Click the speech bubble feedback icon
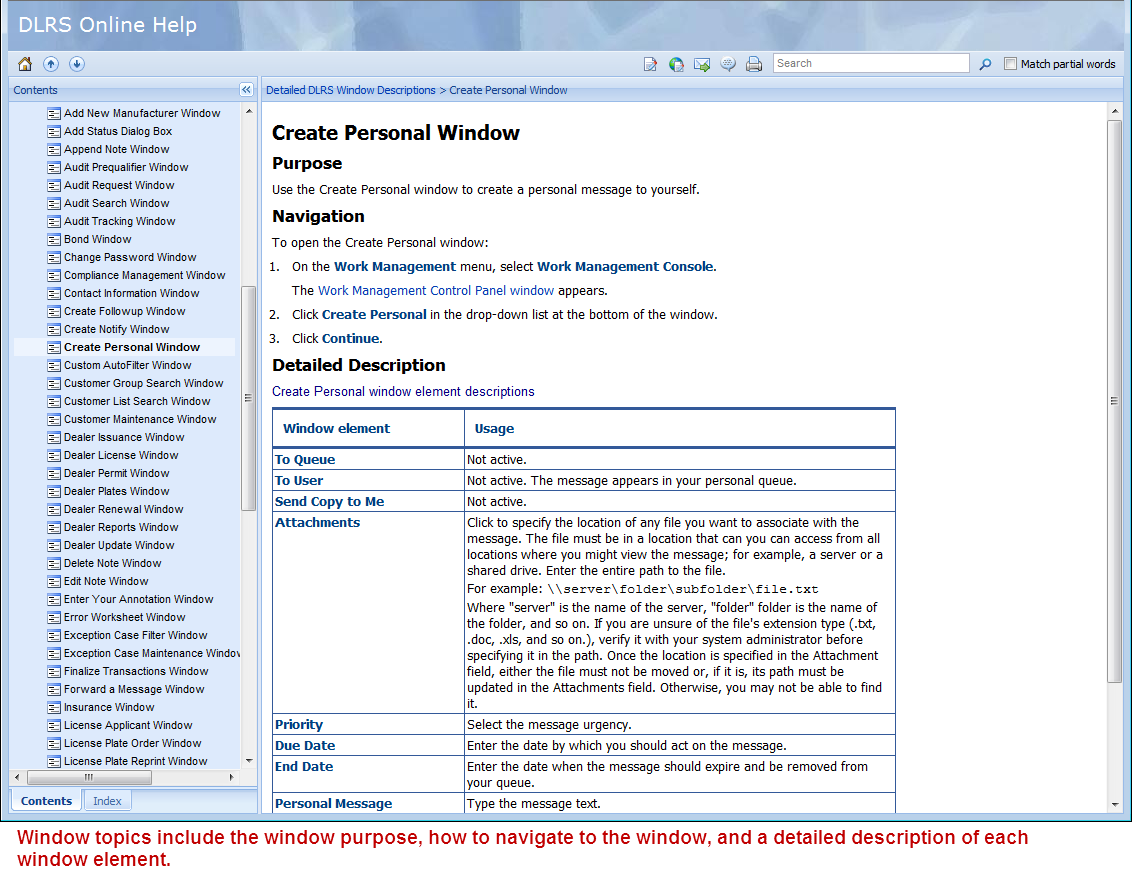This screenshot has height=873, width=1132. point(728,64)
